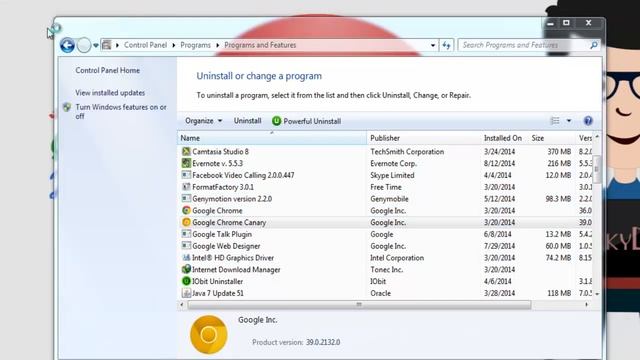Viewport: 640px width, 360px height.
Task: Open the Programs breadcrumb
Action: pos(196,45)
